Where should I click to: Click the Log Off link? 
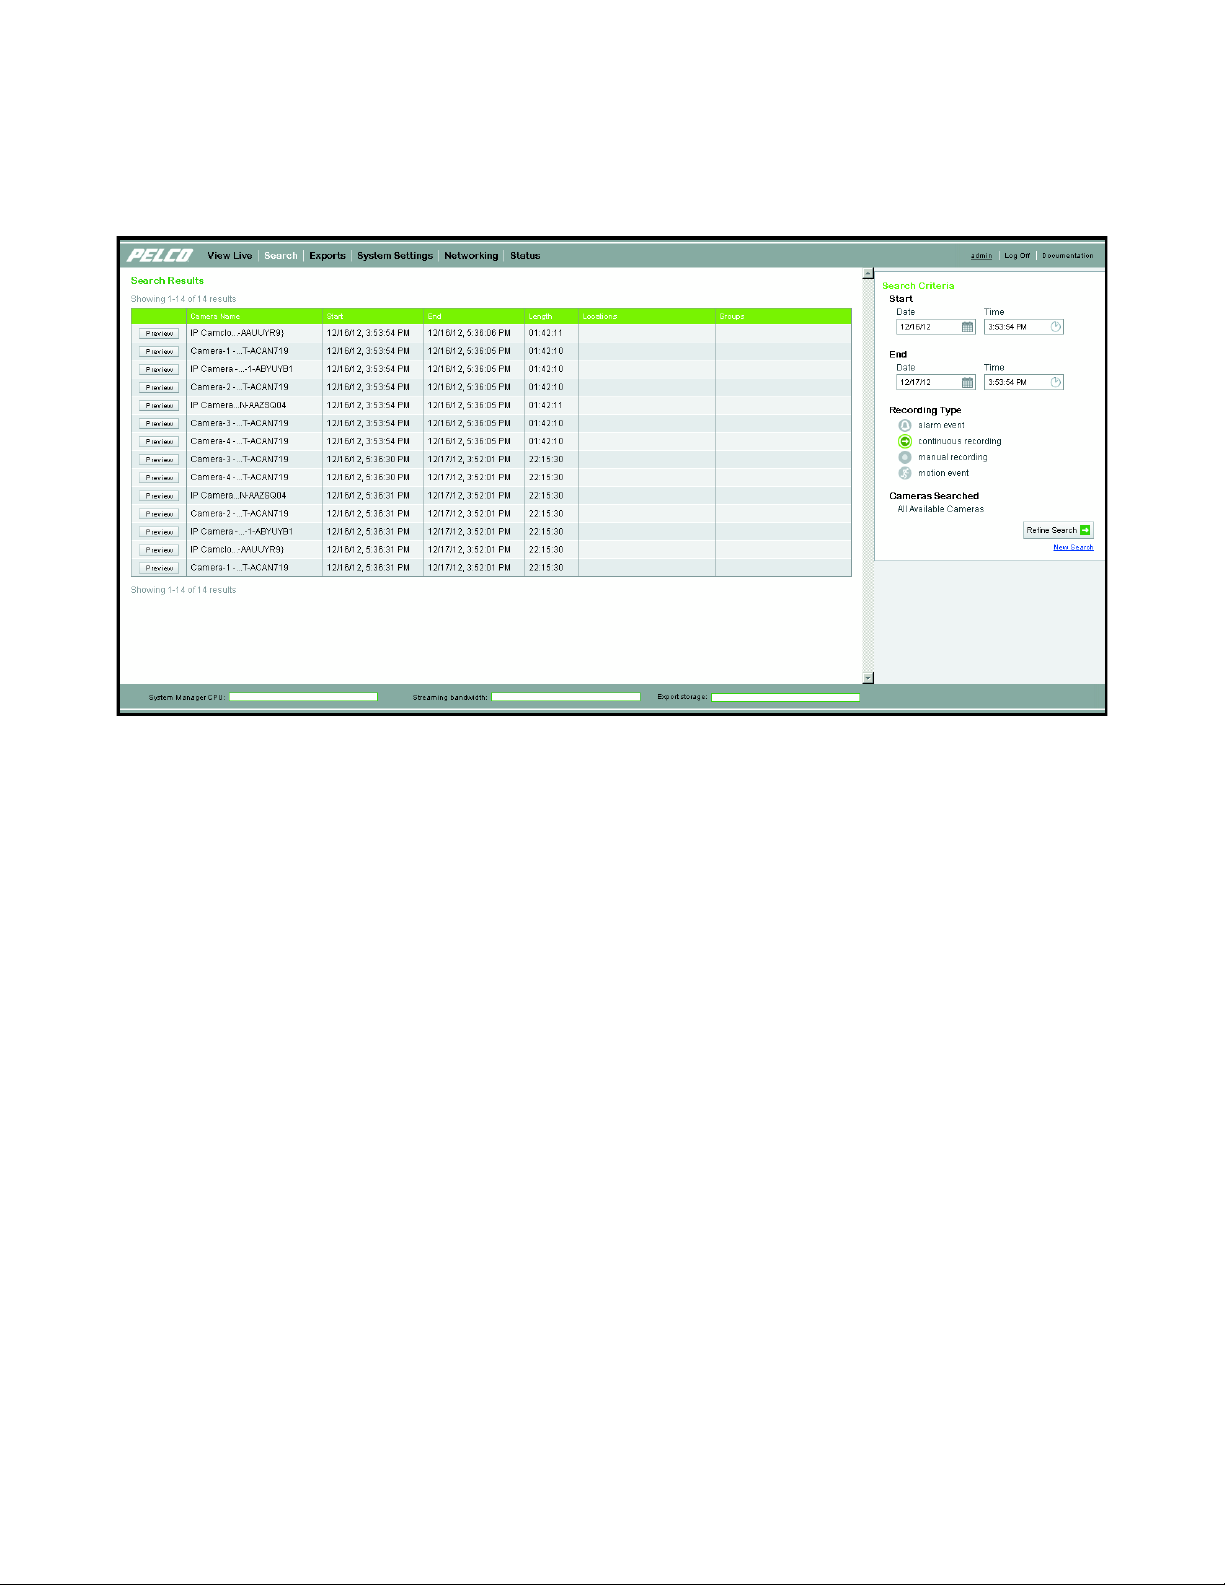tap(1017, 256)
